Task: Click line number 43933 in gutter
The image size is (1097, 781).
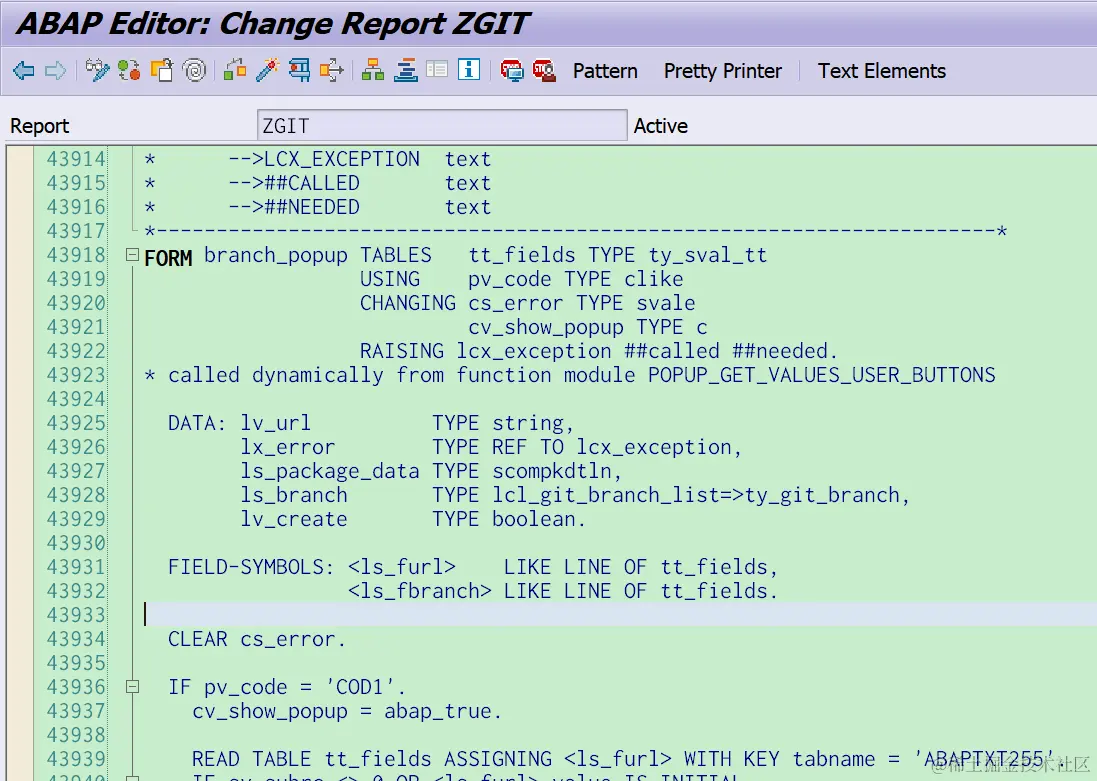Action: [76, 614]
